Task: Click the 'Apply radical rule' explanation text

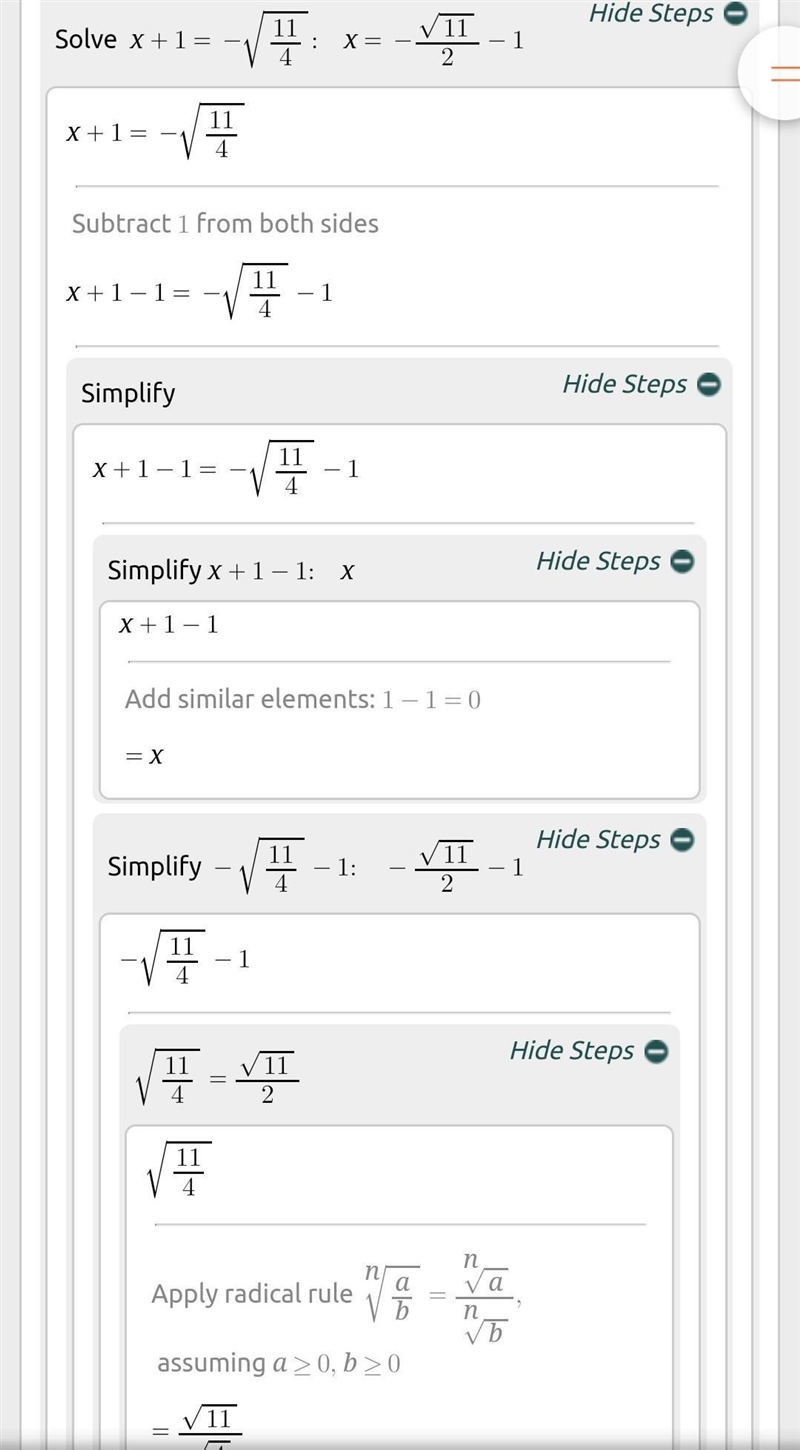Action: (x=252, y=1294)
